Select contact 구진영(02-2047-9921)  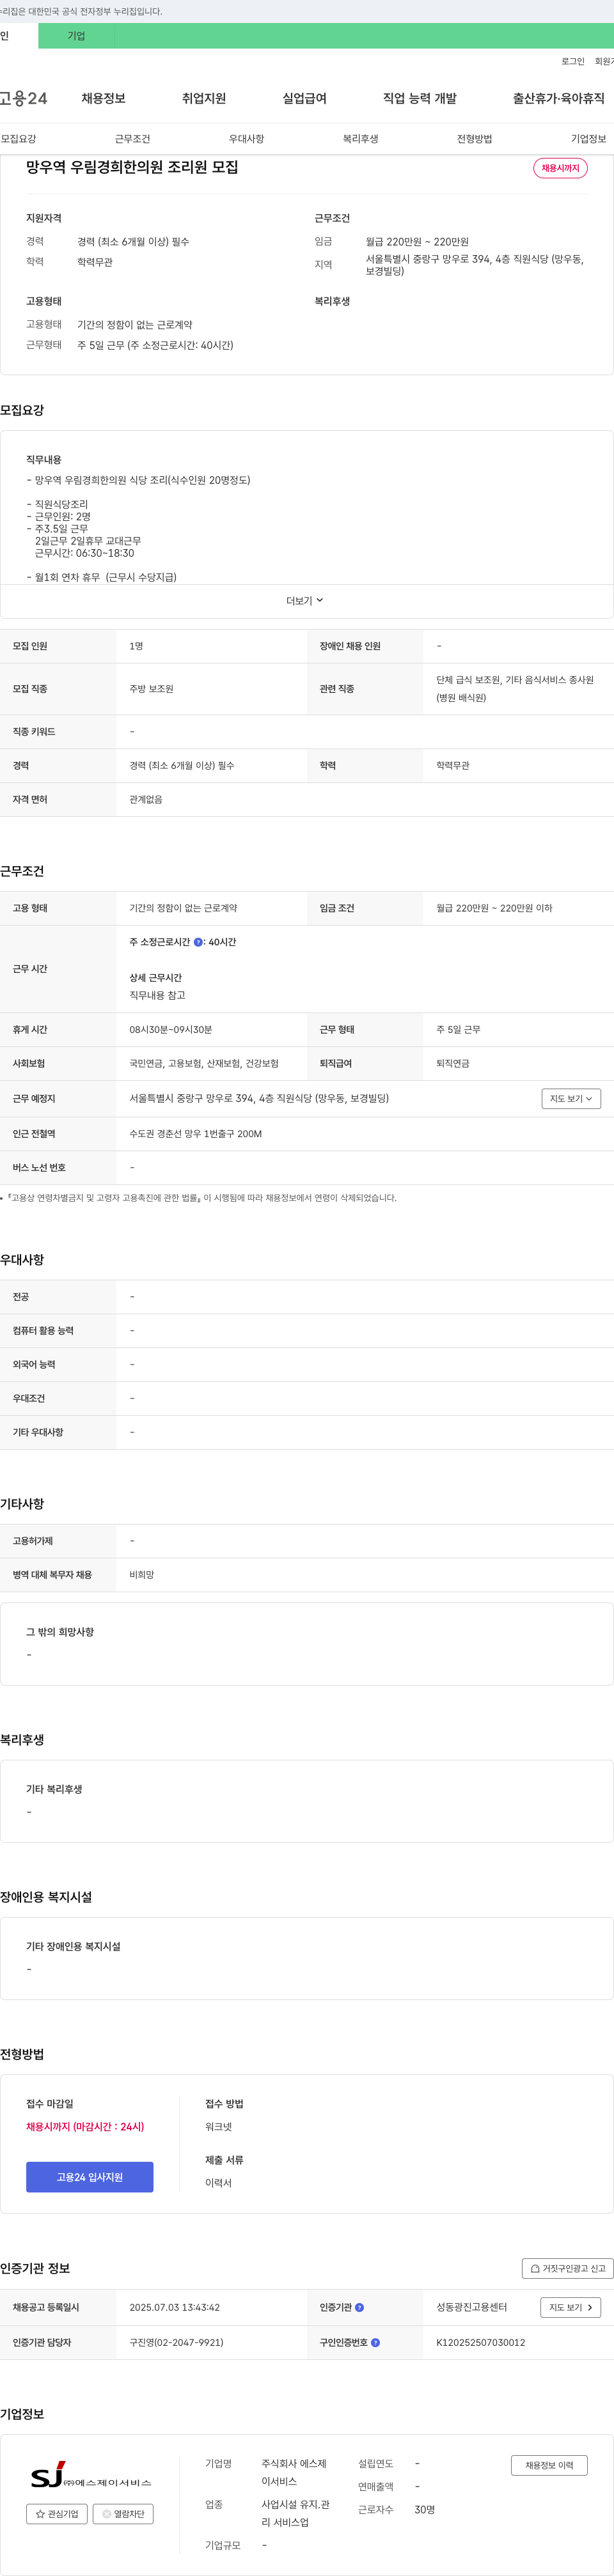(176, 2343)
